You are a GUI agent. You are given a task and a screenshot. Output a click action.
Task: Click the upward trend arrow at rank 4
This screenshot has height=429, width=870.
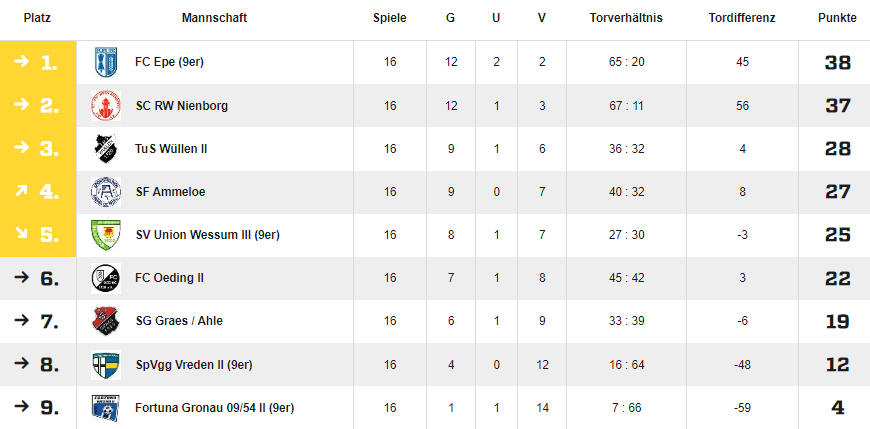coord(21,191)
